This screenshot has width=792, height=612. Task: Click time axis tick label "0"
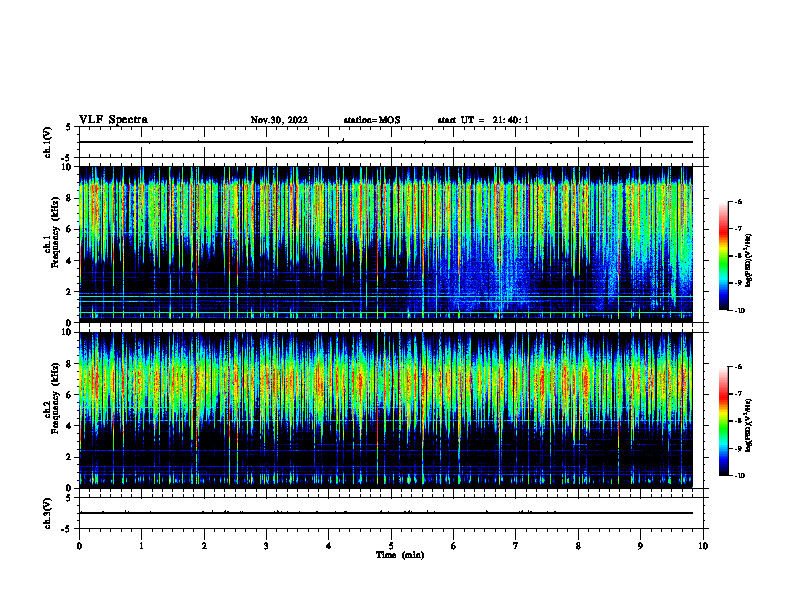click(x=79, y=546)
